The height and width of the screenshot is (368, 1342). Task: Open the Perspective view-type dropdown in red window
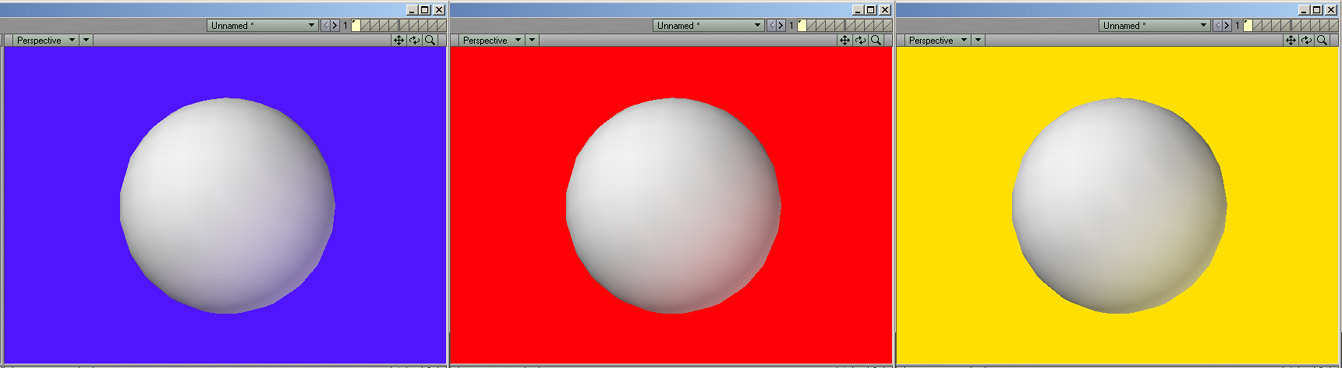click(x=491, y=40)
